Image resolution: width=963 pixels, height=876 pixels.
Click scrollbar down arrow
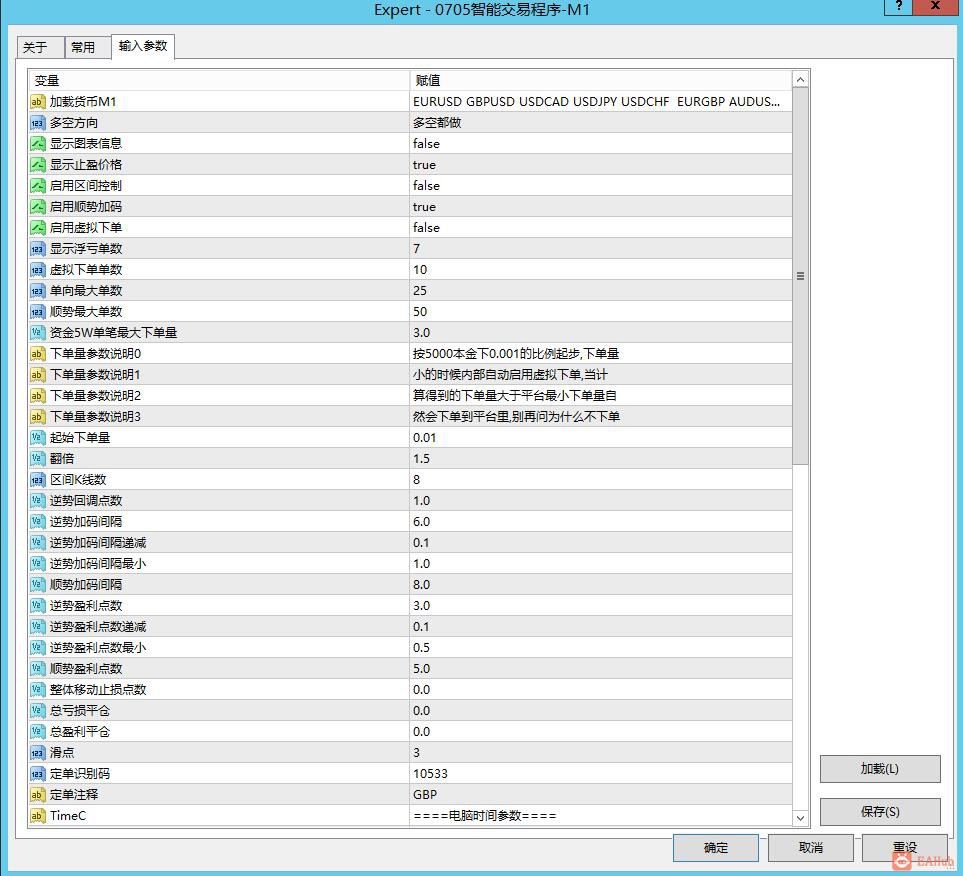coord(800,818)
